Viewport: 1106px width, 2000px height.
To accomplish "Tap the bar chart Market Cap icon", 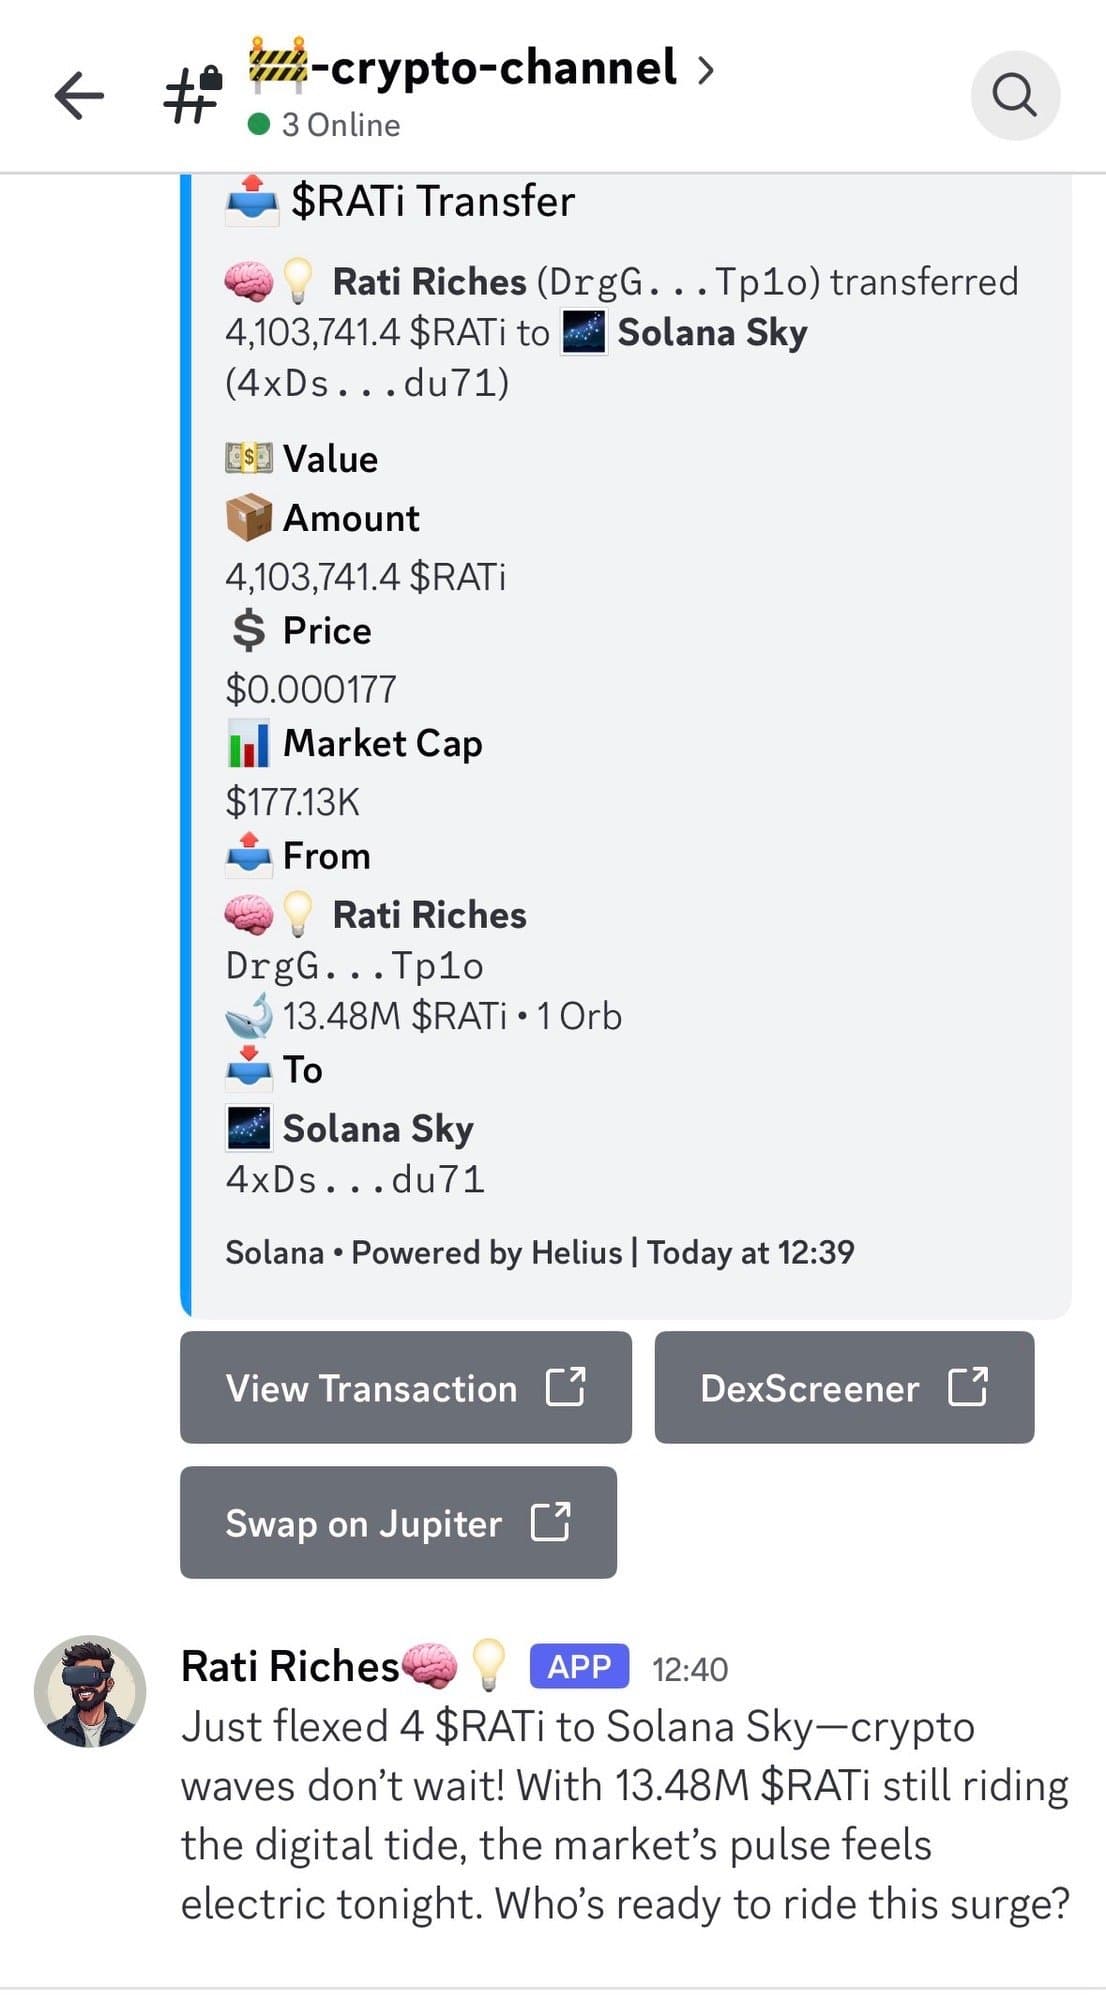I will (x=248, y=744).
